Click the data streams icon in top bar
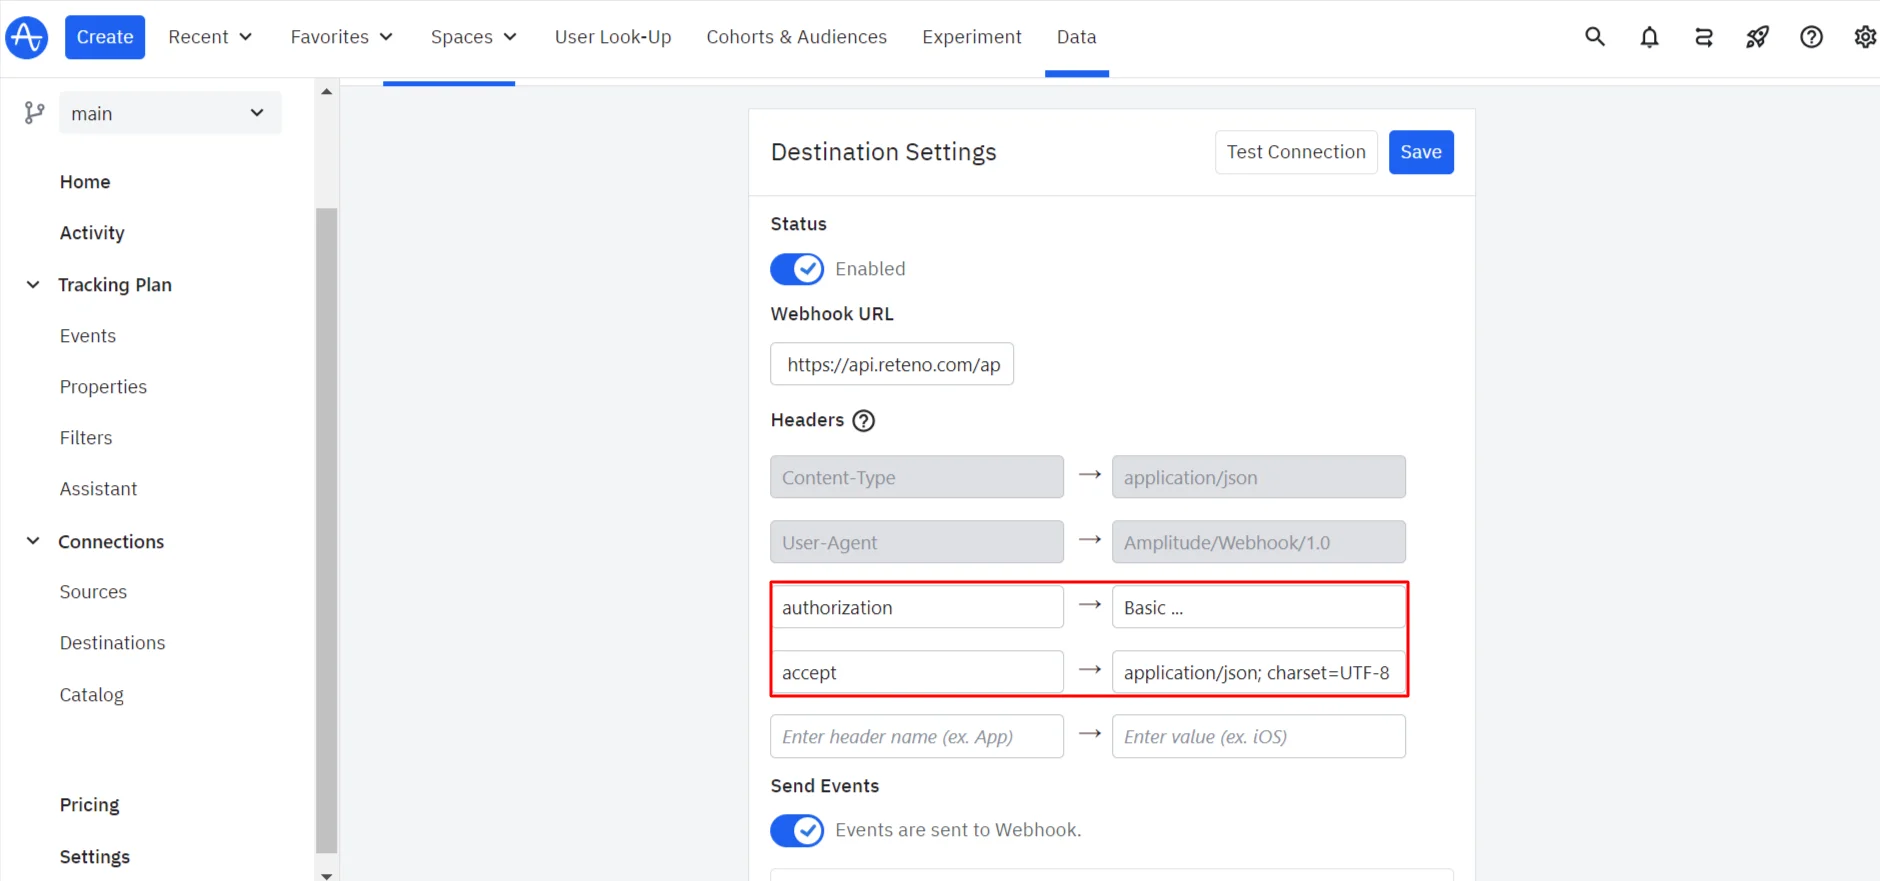The width and height of the screenshot is (1880, 881). point(1704,37)
